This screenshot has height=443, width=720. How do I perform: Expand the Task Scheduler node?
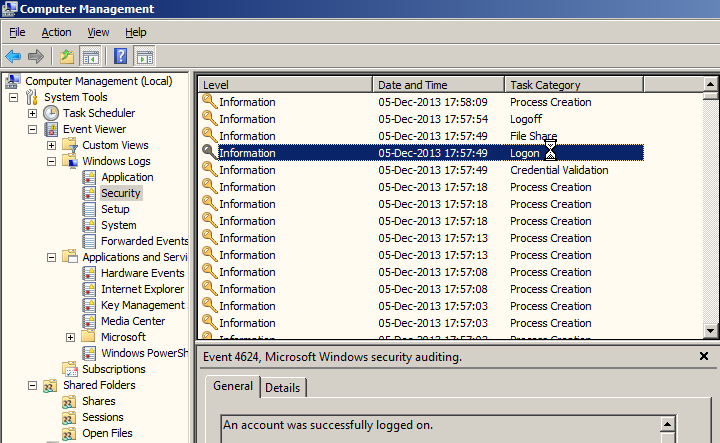32,113
